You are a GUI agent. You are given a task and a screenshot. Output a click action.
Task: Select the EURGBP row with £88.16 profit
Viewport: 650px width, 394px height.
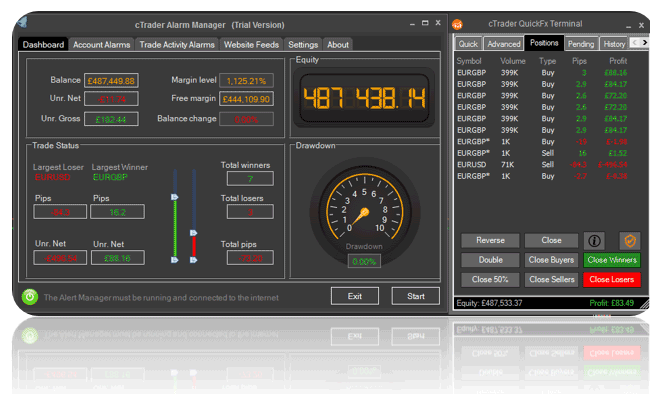click(x=543, y=73)
